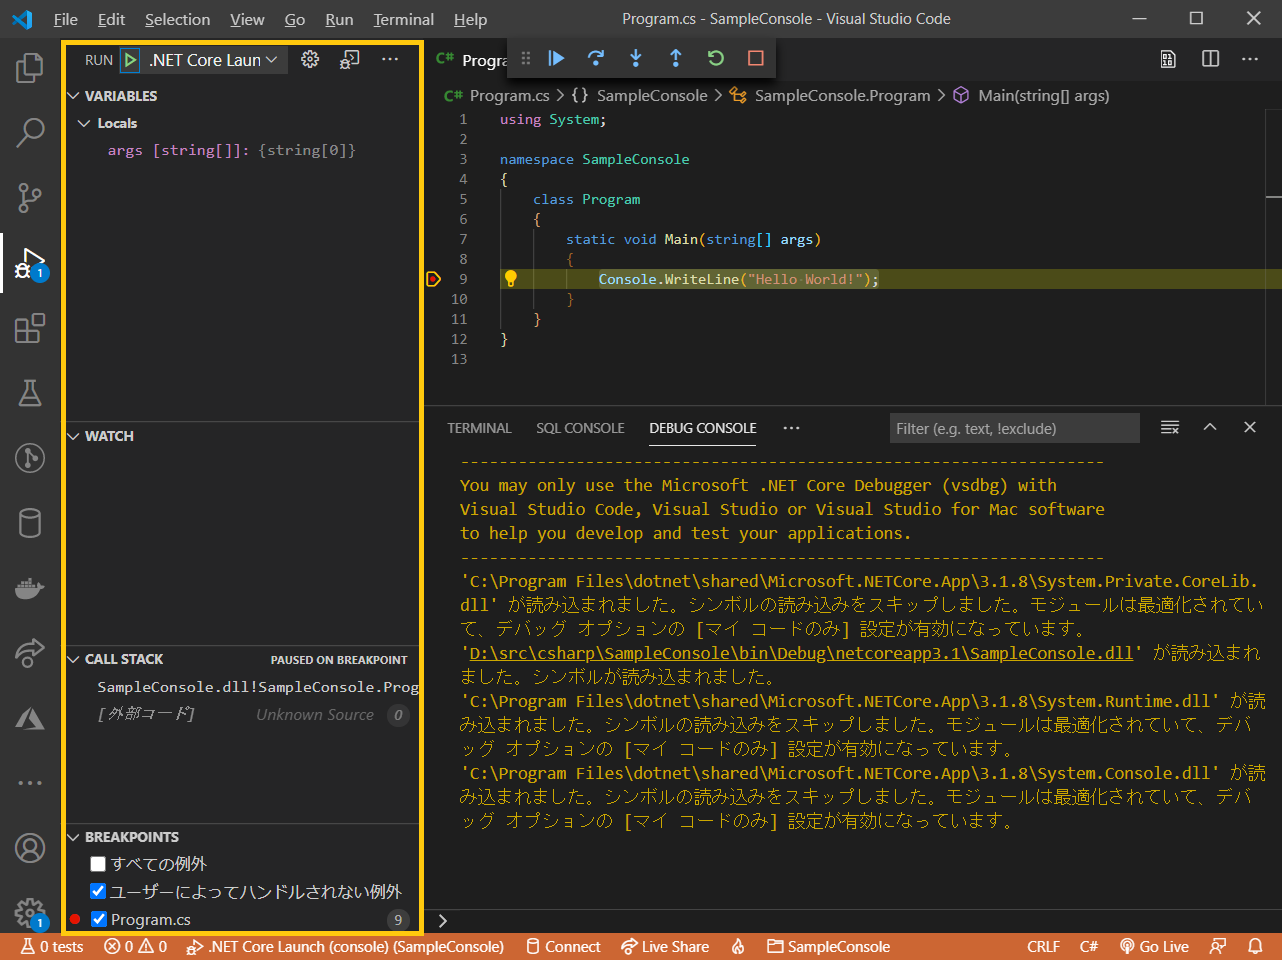This screenshot has height=960, width=1282.
Task: Click Go Live in the status bar
Action: [x=1154, y=947]
